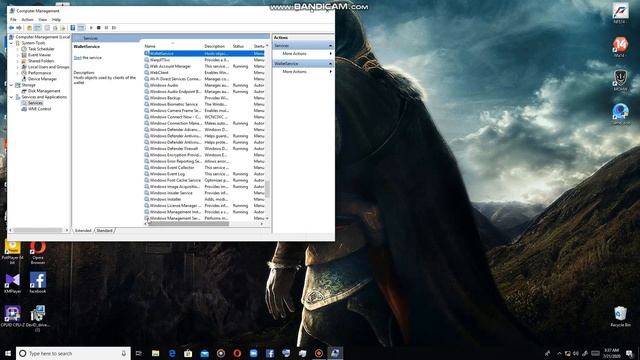Image resolution: width=640 pixels, height=360 pixels.
Task: Expand Local Users and Groups node
Action: pos(18,67)
